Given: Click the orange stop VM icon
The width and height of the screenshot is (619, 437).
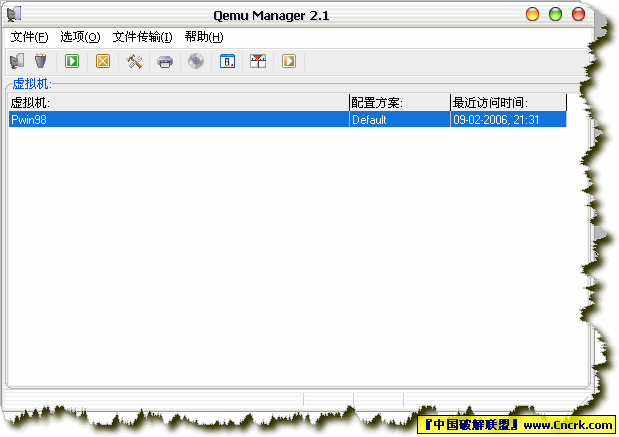Looking at the screenshot, I should [103, 61].
